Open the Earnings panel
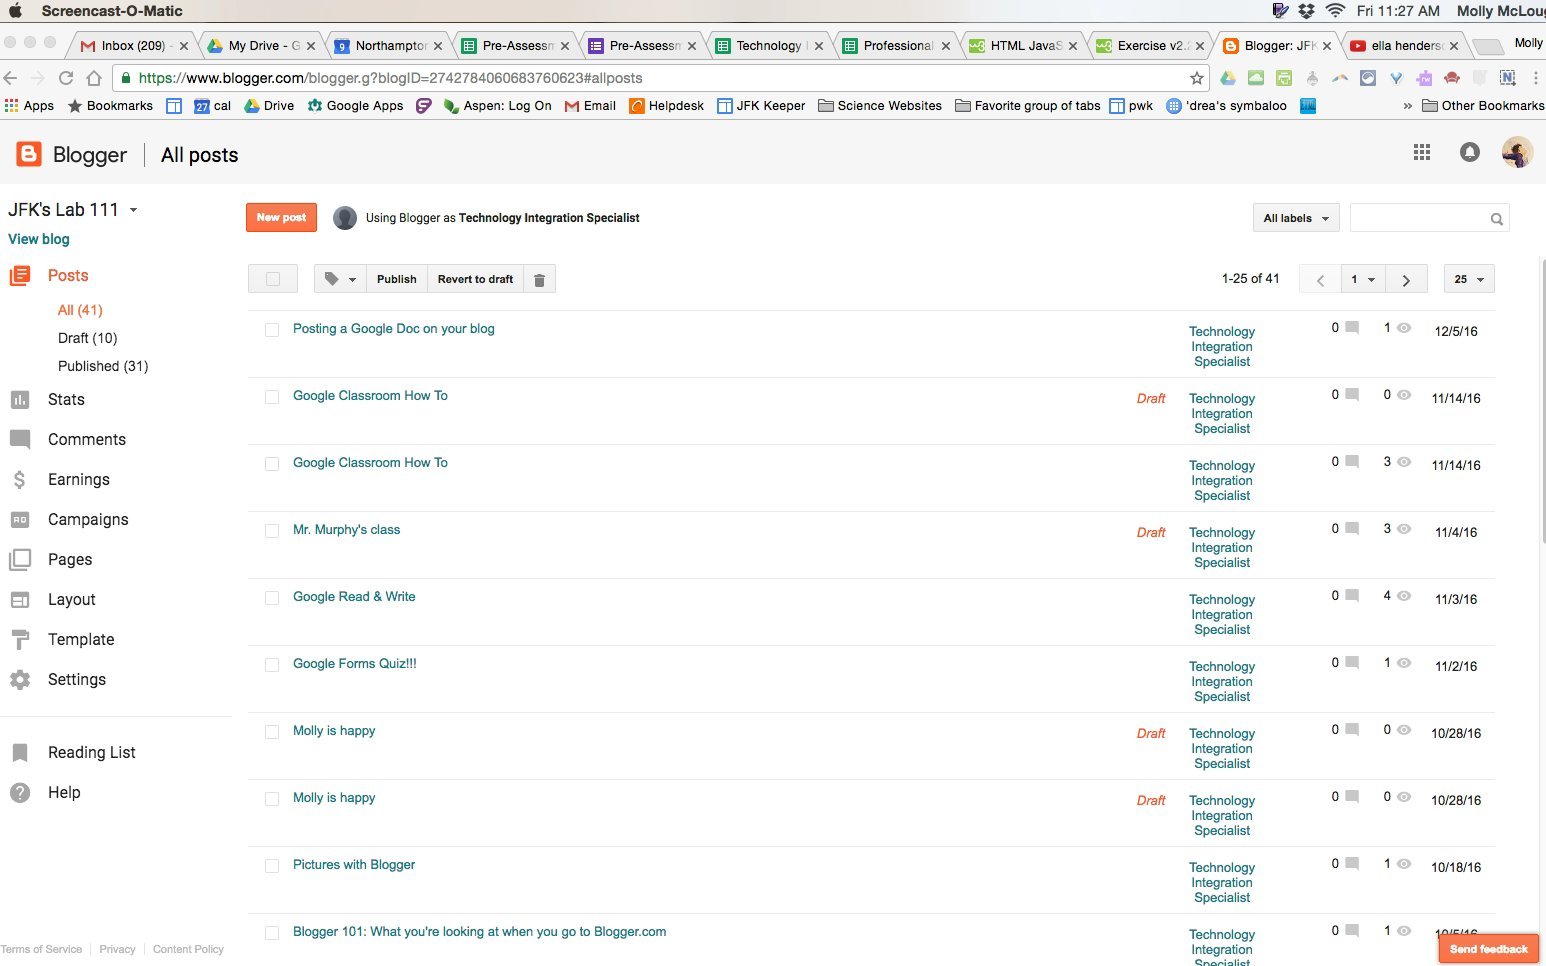Viewport: 1546px width, 966px height. (x=79, y=479)
